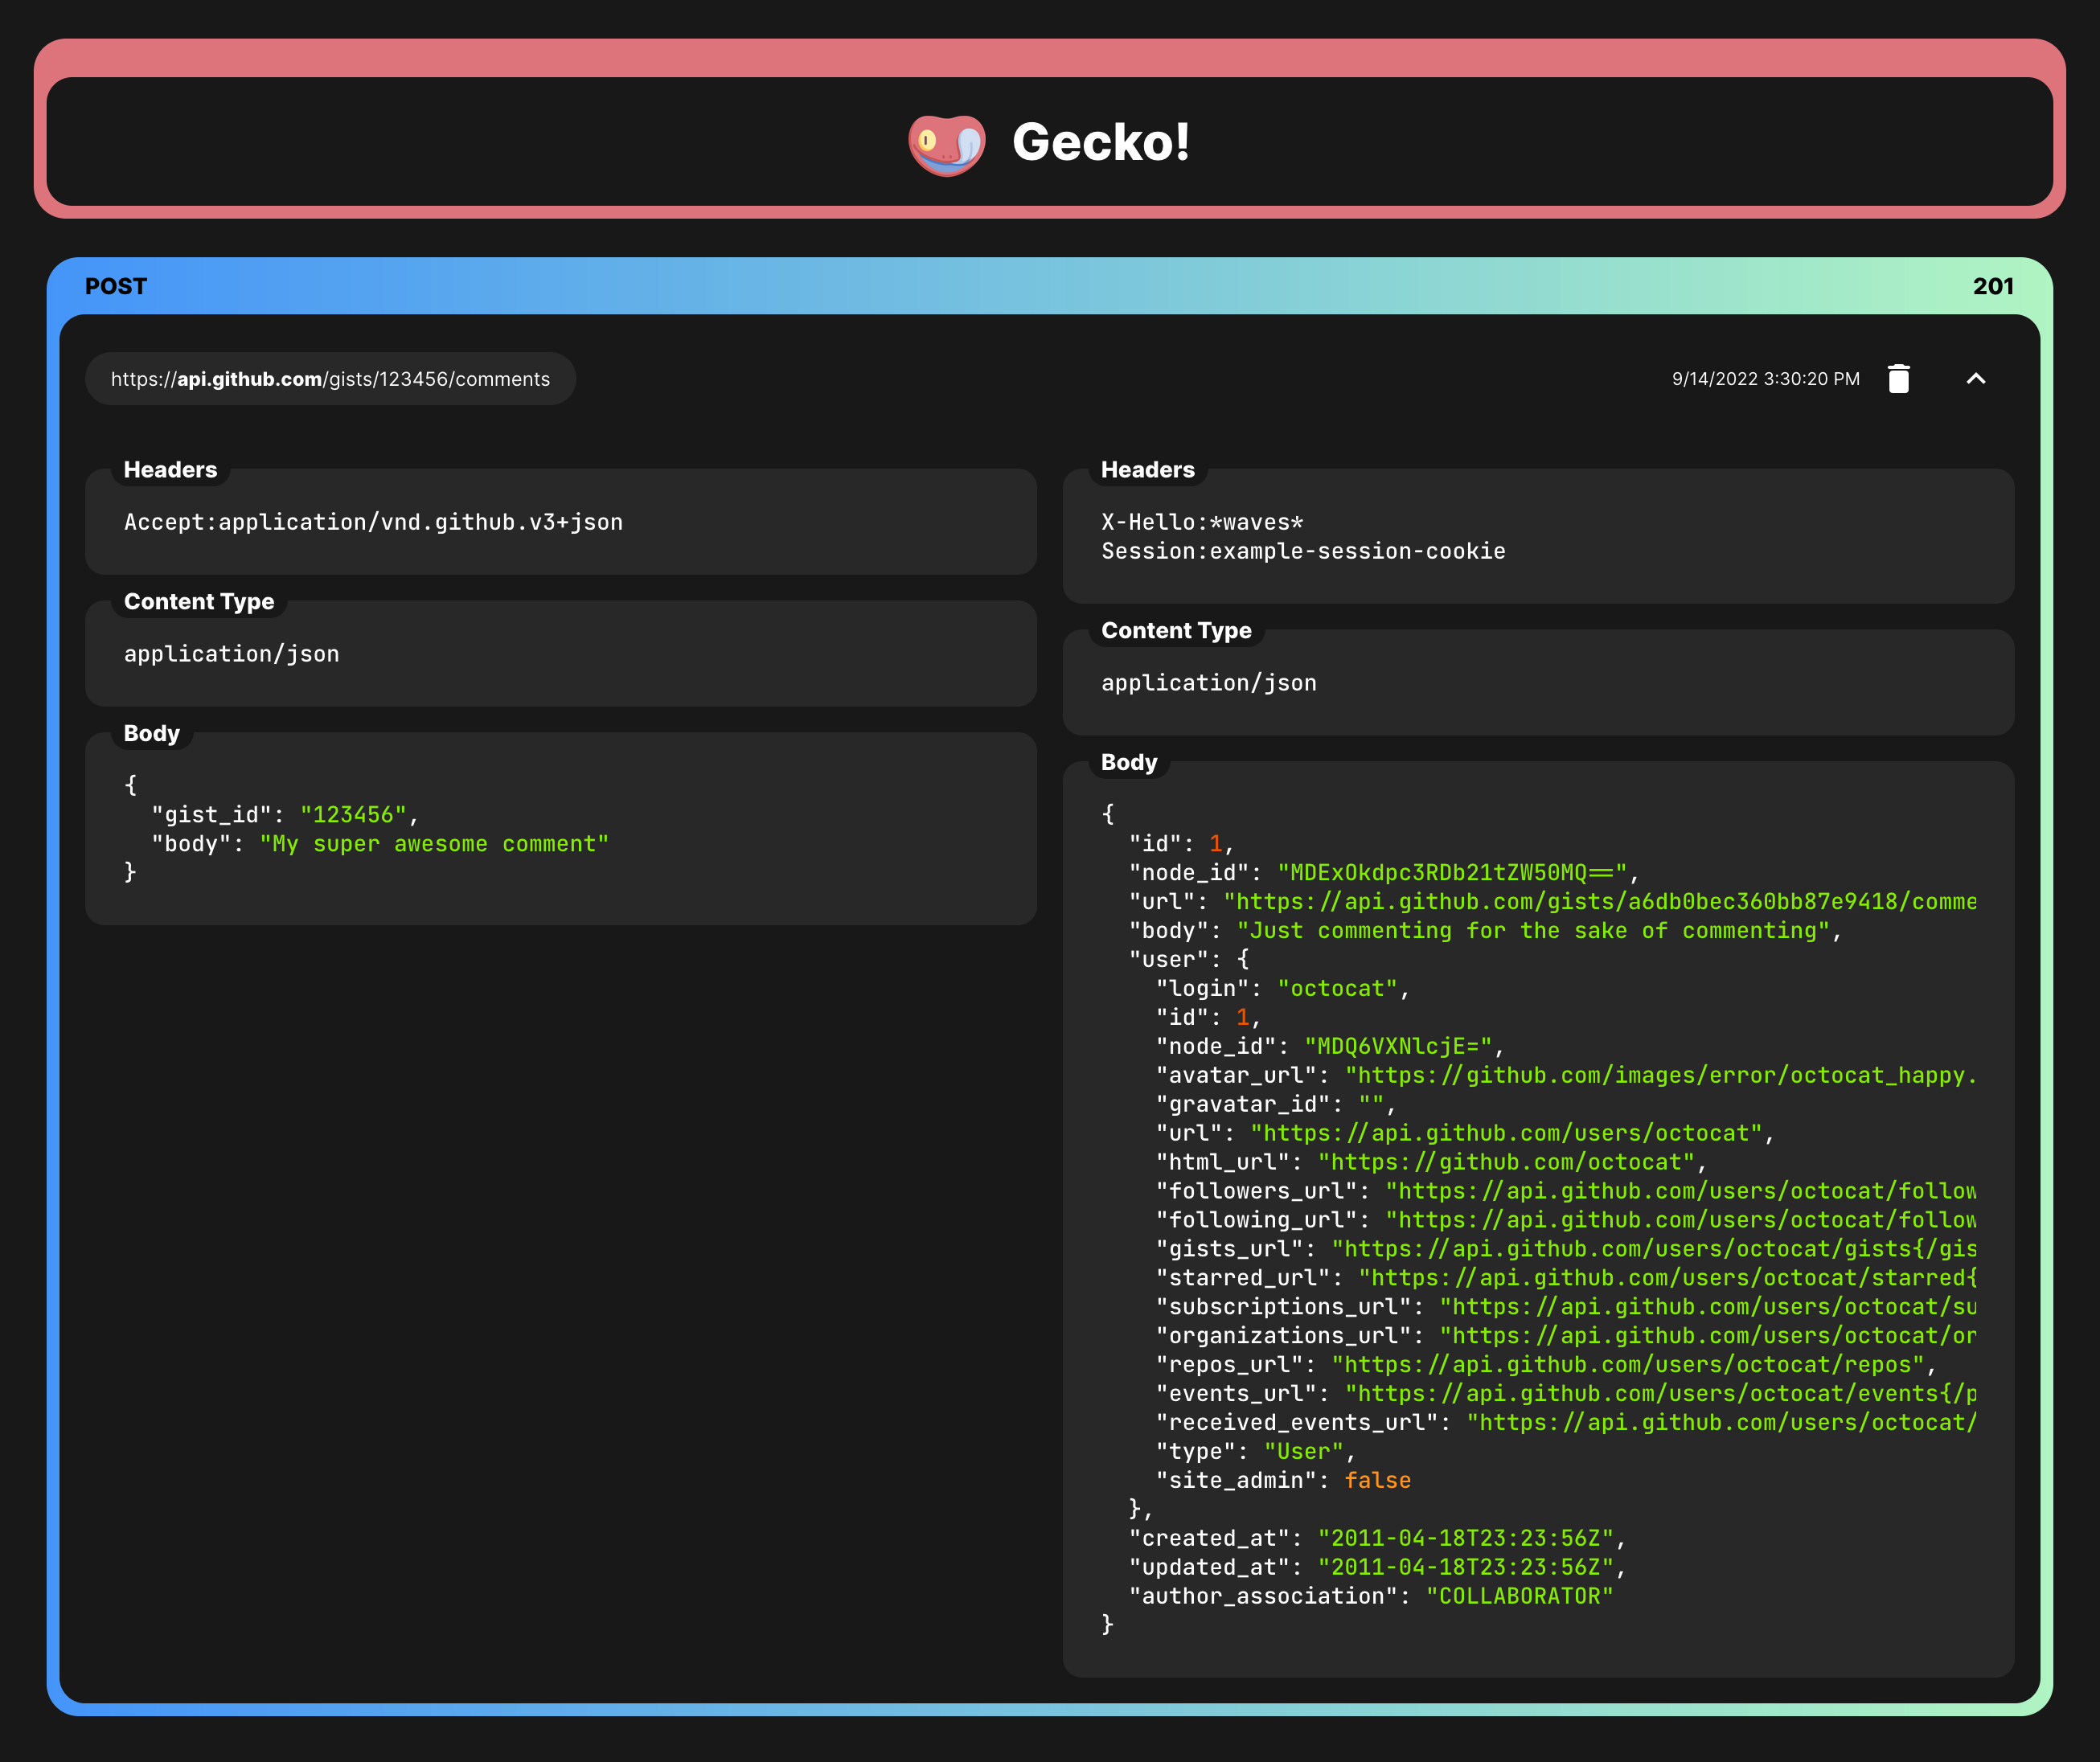Collapse the request card with the chevron

tap(1975, 379)
